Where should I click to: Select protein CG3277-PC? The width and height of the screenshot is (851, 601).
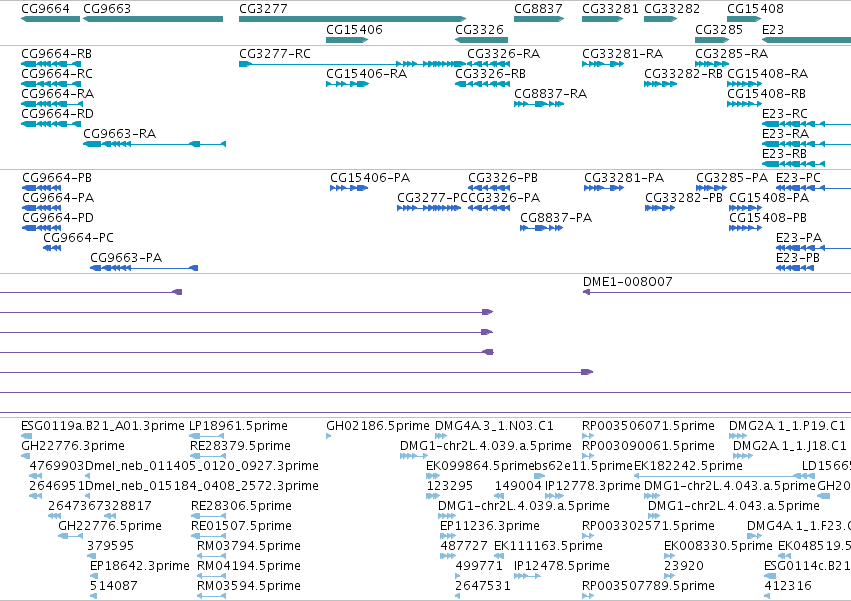[x=432, y=198]
